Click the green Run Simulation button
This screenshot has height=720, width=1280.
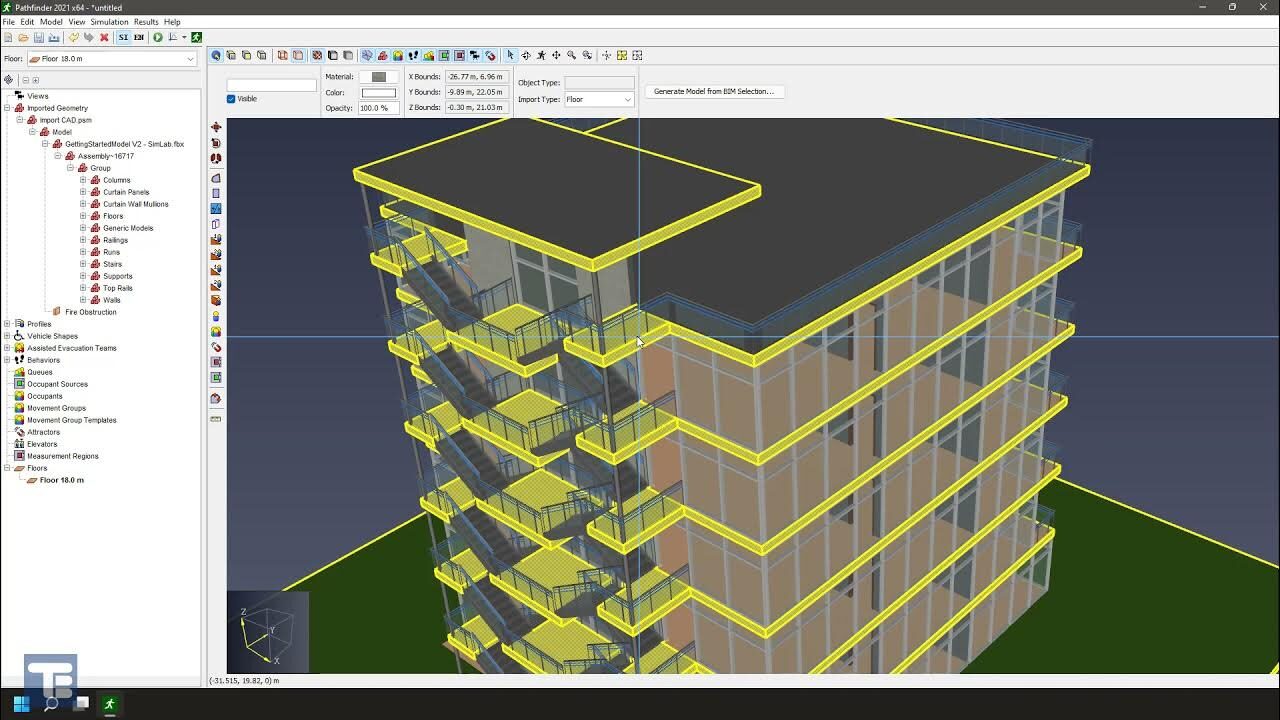point(158,38)
